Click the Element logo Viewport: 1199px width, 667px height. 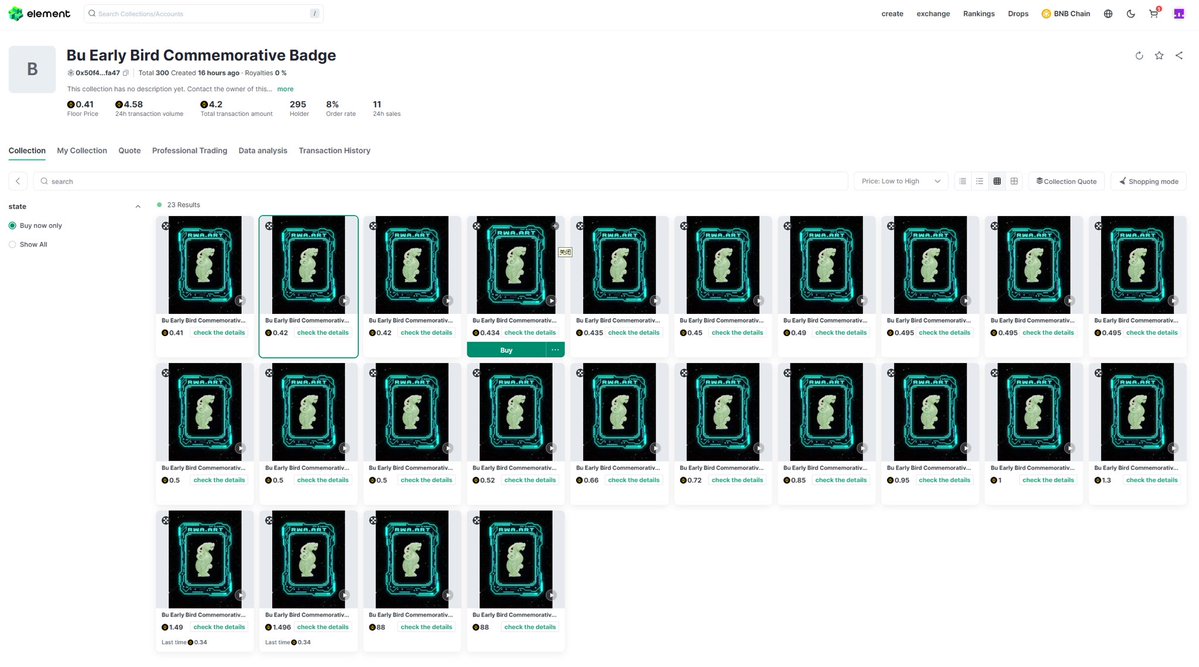39,14
